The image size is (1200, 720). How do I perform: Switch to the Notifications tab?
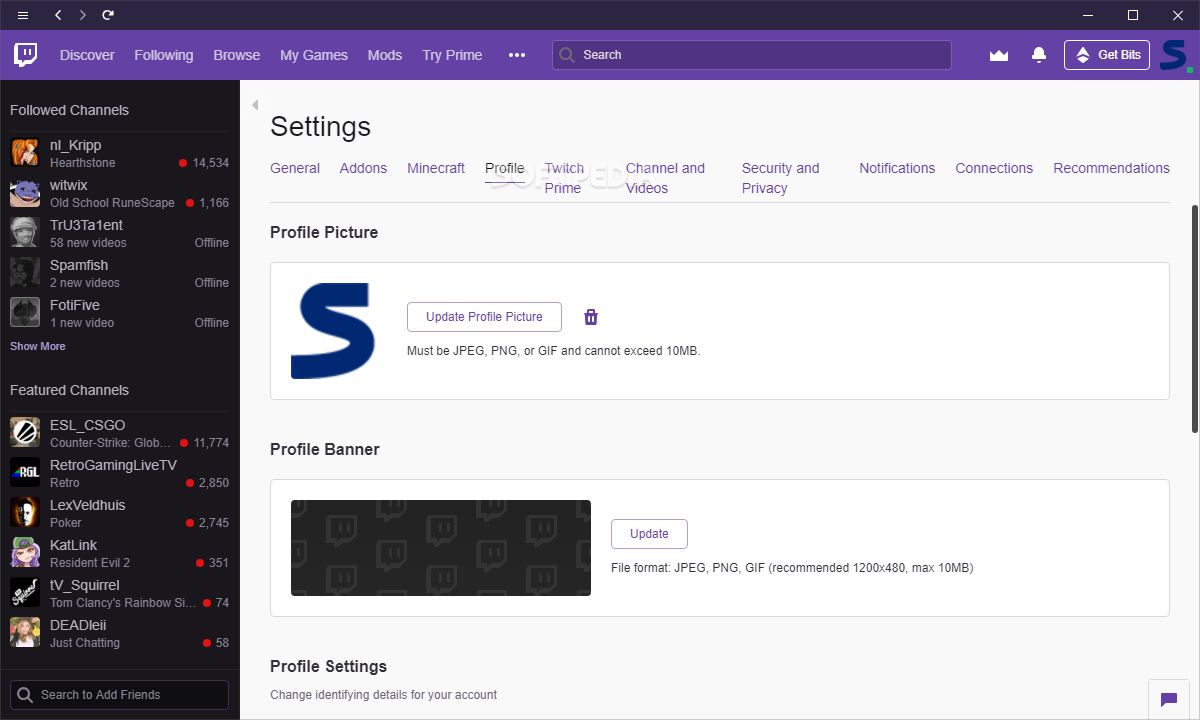(897, 168)
